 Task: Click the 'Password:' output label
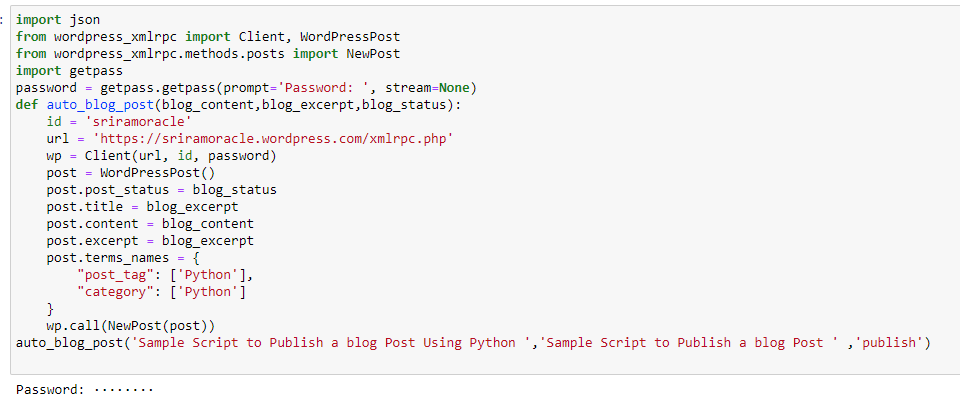click(x=50, y=389)
